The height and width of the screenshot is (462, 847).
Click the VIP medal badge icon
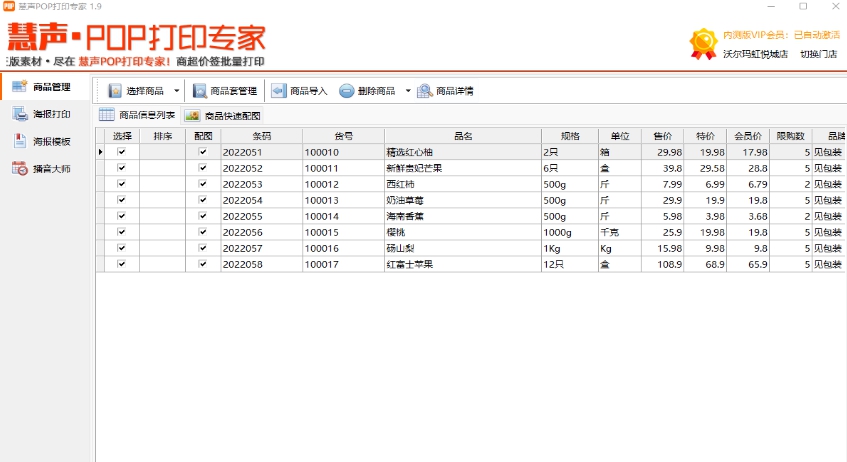(x=703, y=44)
